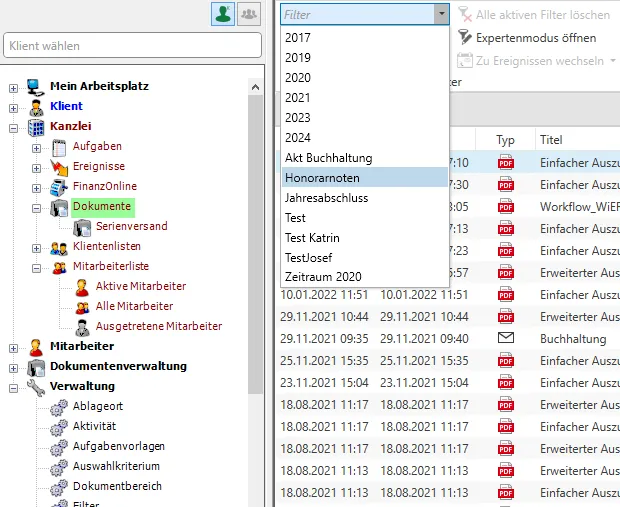Click the Verwaltung wrench icon
Screen dimensions: 620x507
[x=36, y=388]
